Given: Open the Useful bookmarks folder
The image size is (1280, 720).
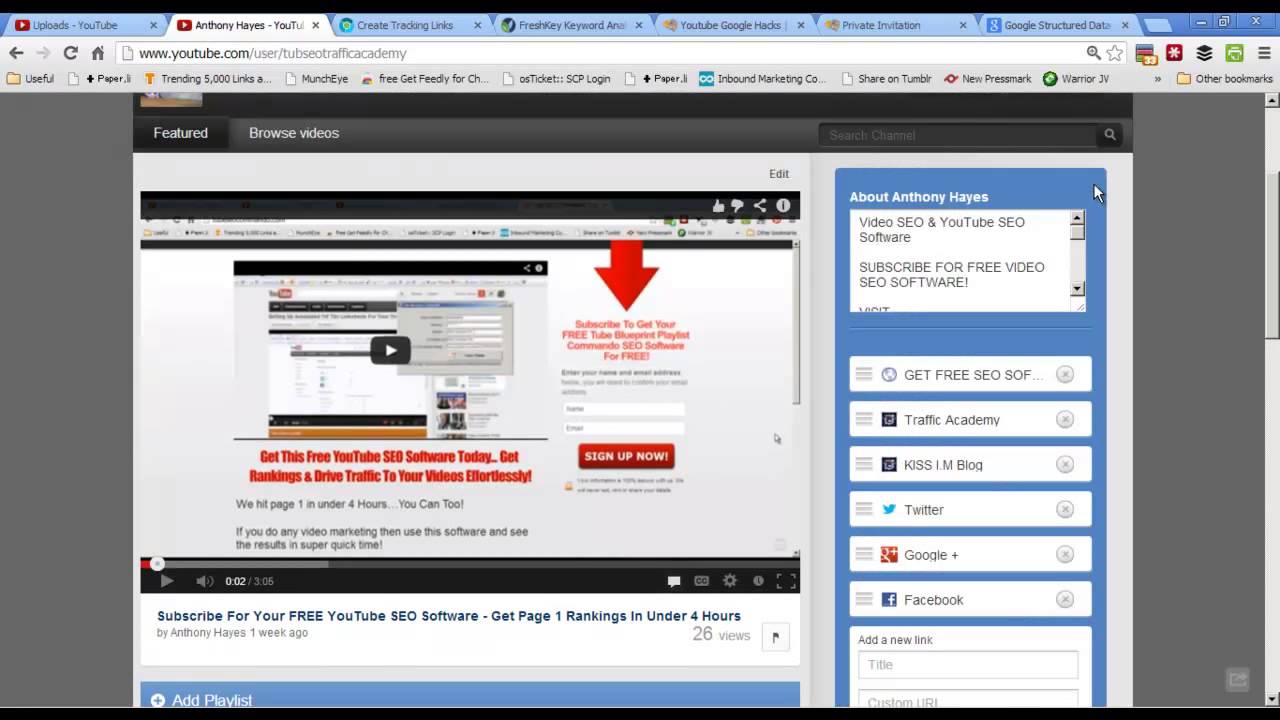Looking at the screenshot, I should tap(31, 79).
